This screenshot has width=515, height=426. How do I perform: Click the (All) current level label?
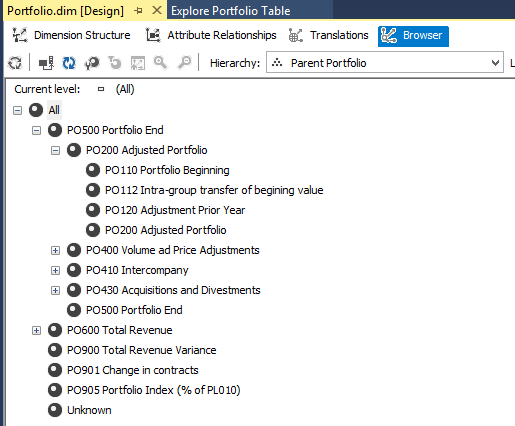click(x=125, y=89)
